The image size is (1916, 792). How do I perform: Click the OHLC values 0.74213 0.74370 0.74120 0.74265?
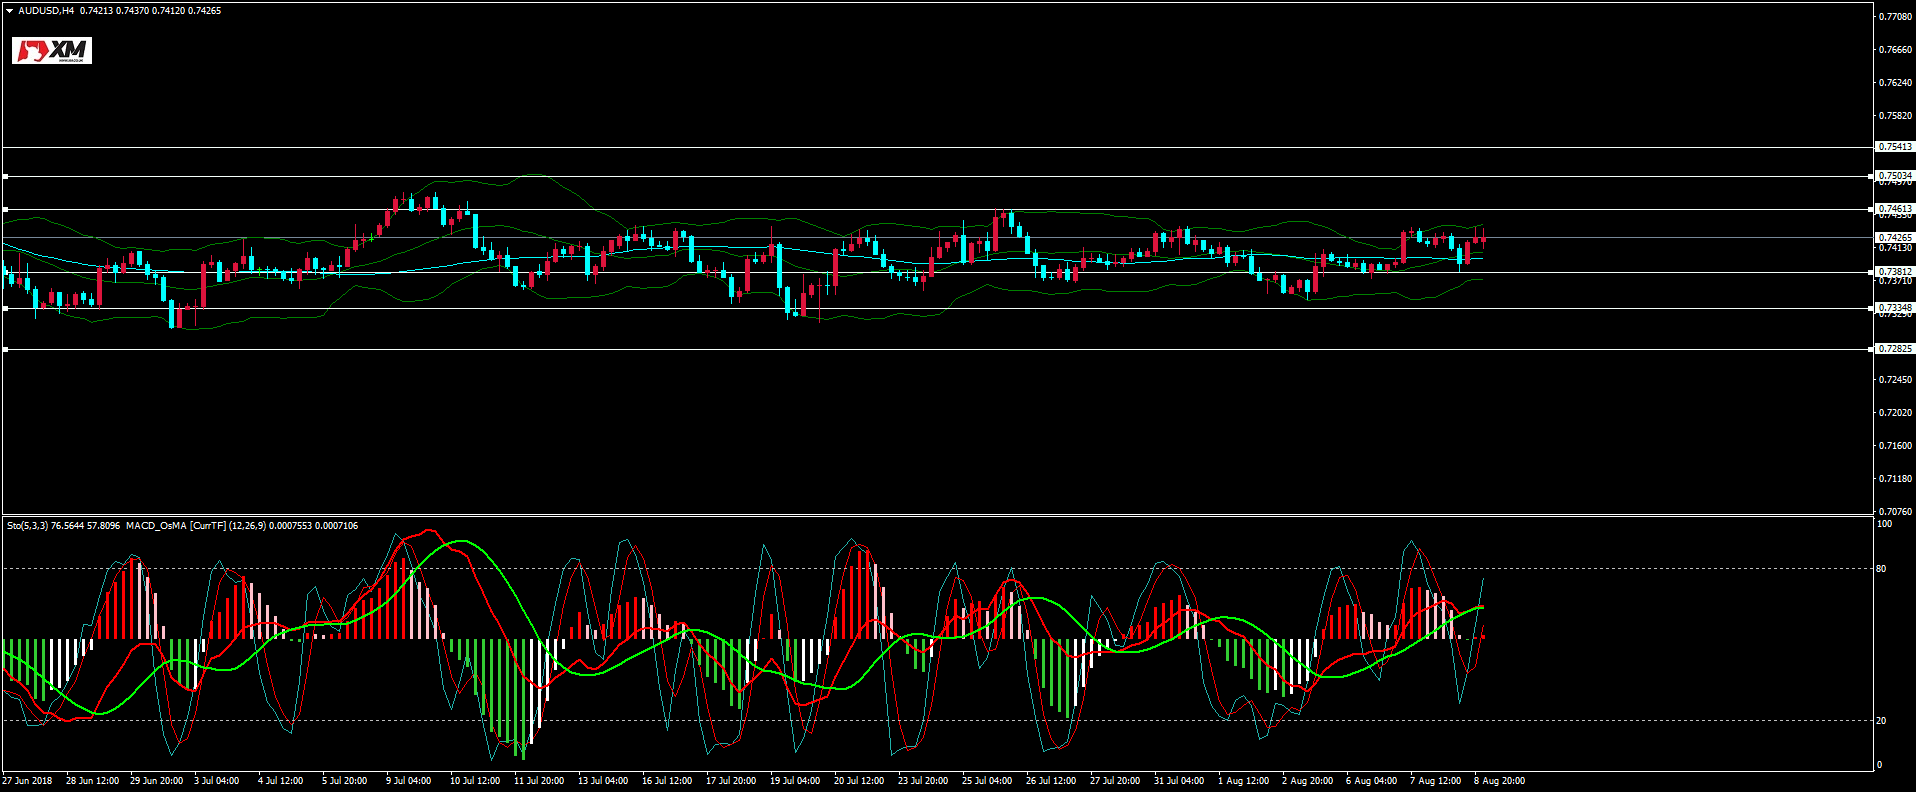151,11
